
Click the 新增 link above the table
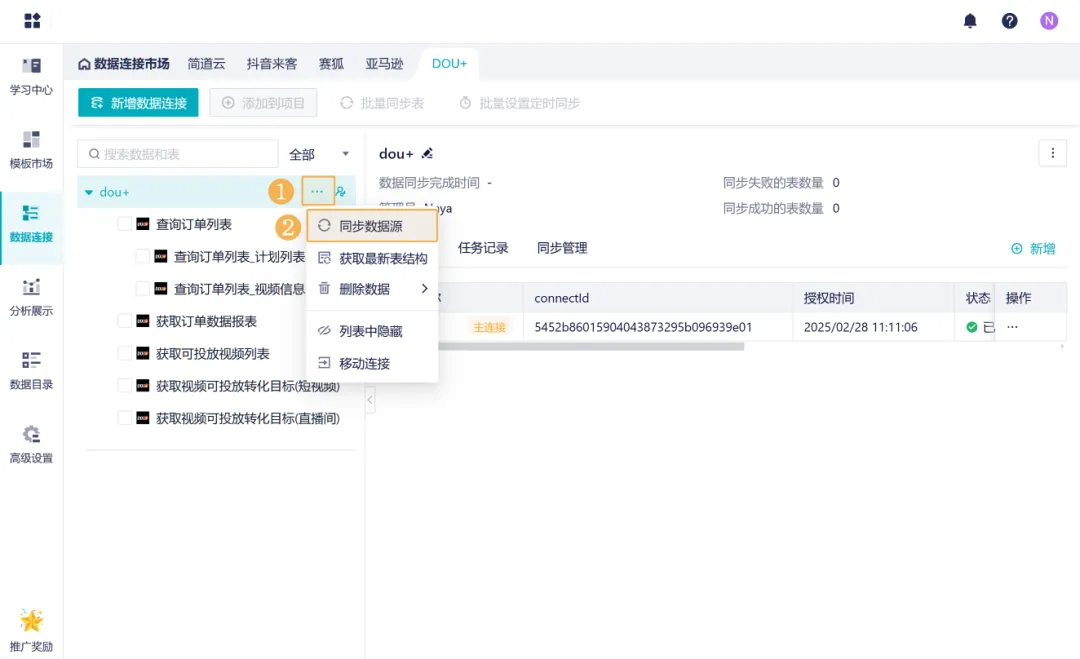(1033, 248)
